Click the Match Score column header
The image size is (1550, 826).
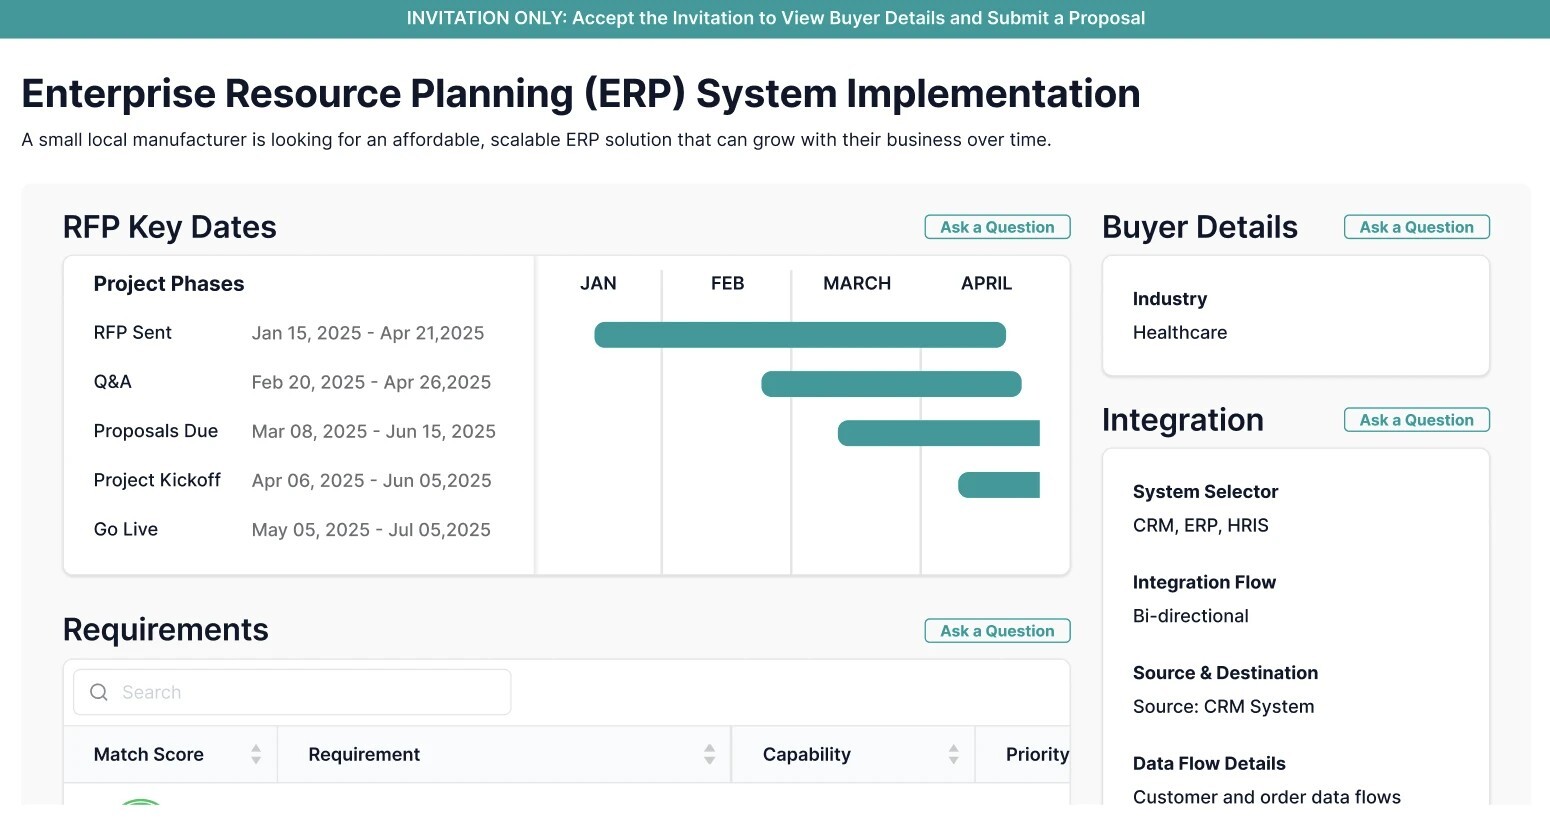tap(170, 754)
